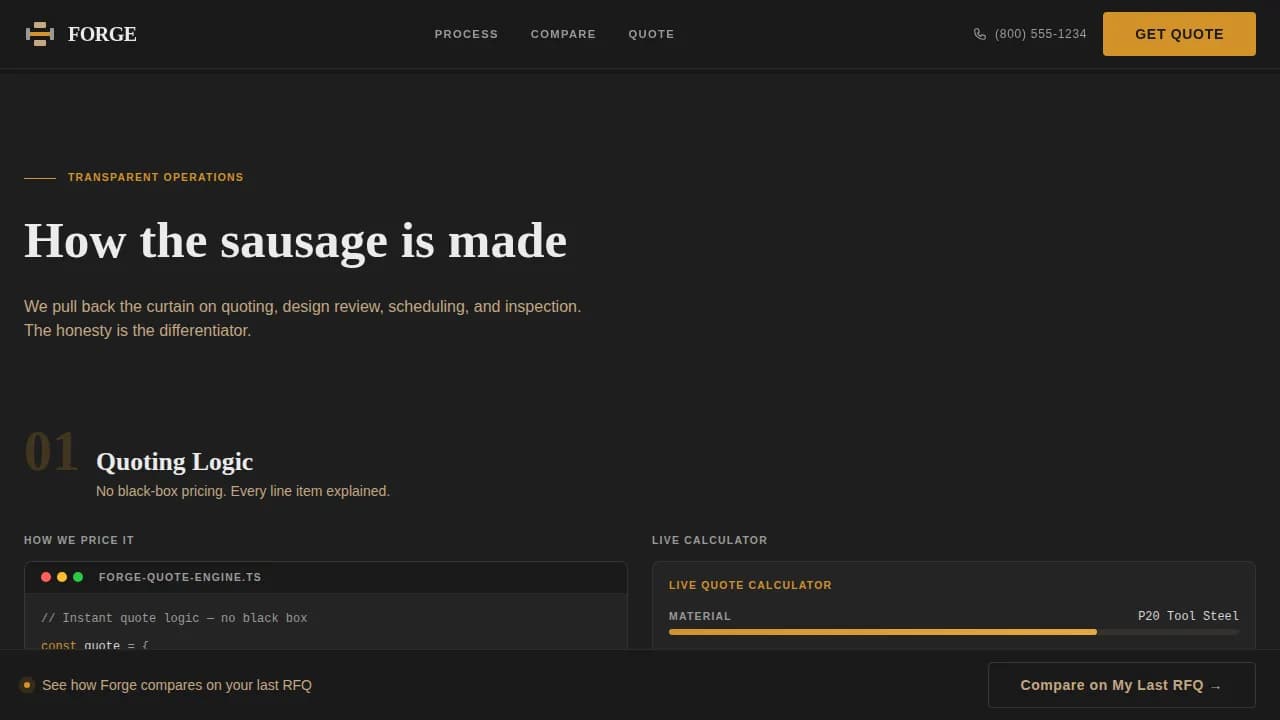The image size is (1280, 720).
Task: Click the P20 Tool Steel material value
Action: click(1188, 616)
